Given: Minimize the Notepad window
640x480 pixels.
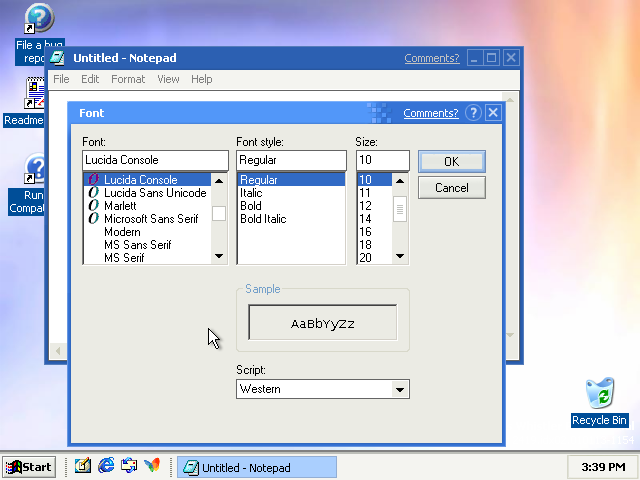Looking at the screenshot, I should click(475, 58).
